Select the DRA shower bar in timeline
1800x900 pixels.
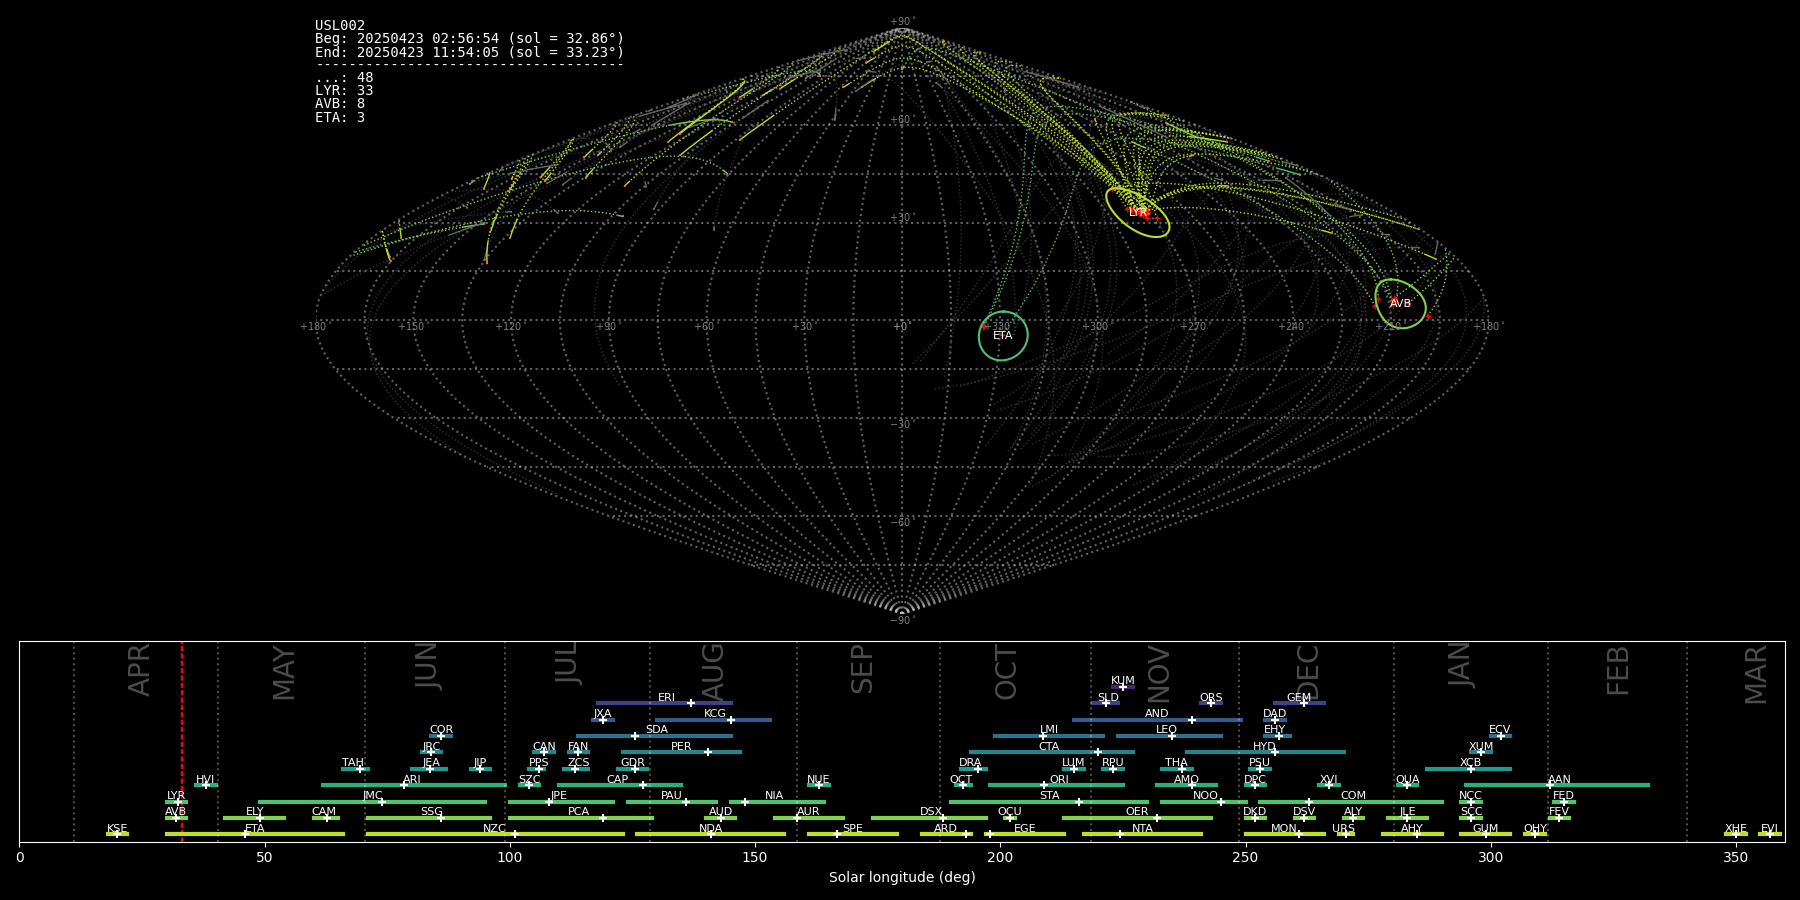(972, 769)
